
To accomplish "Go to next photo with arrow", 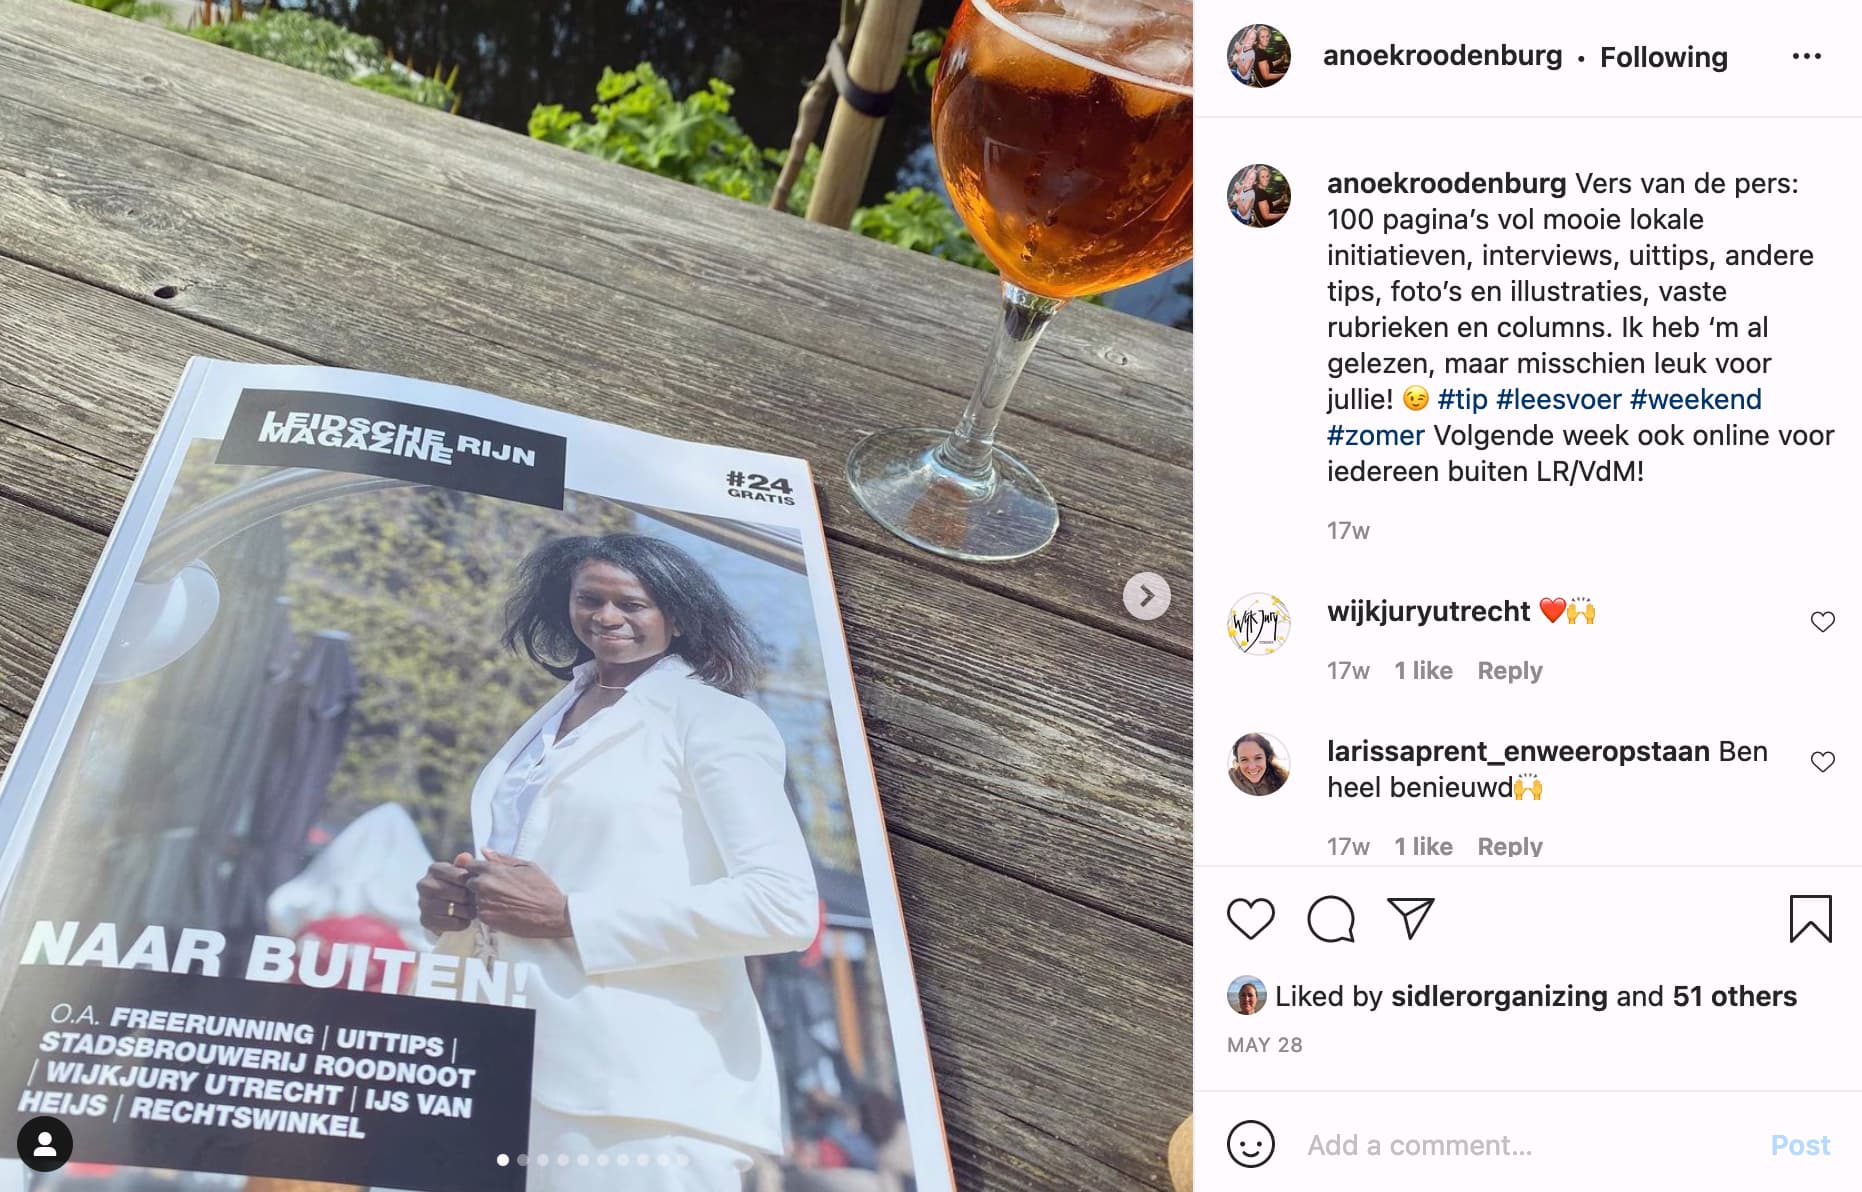I will 1147,597.
